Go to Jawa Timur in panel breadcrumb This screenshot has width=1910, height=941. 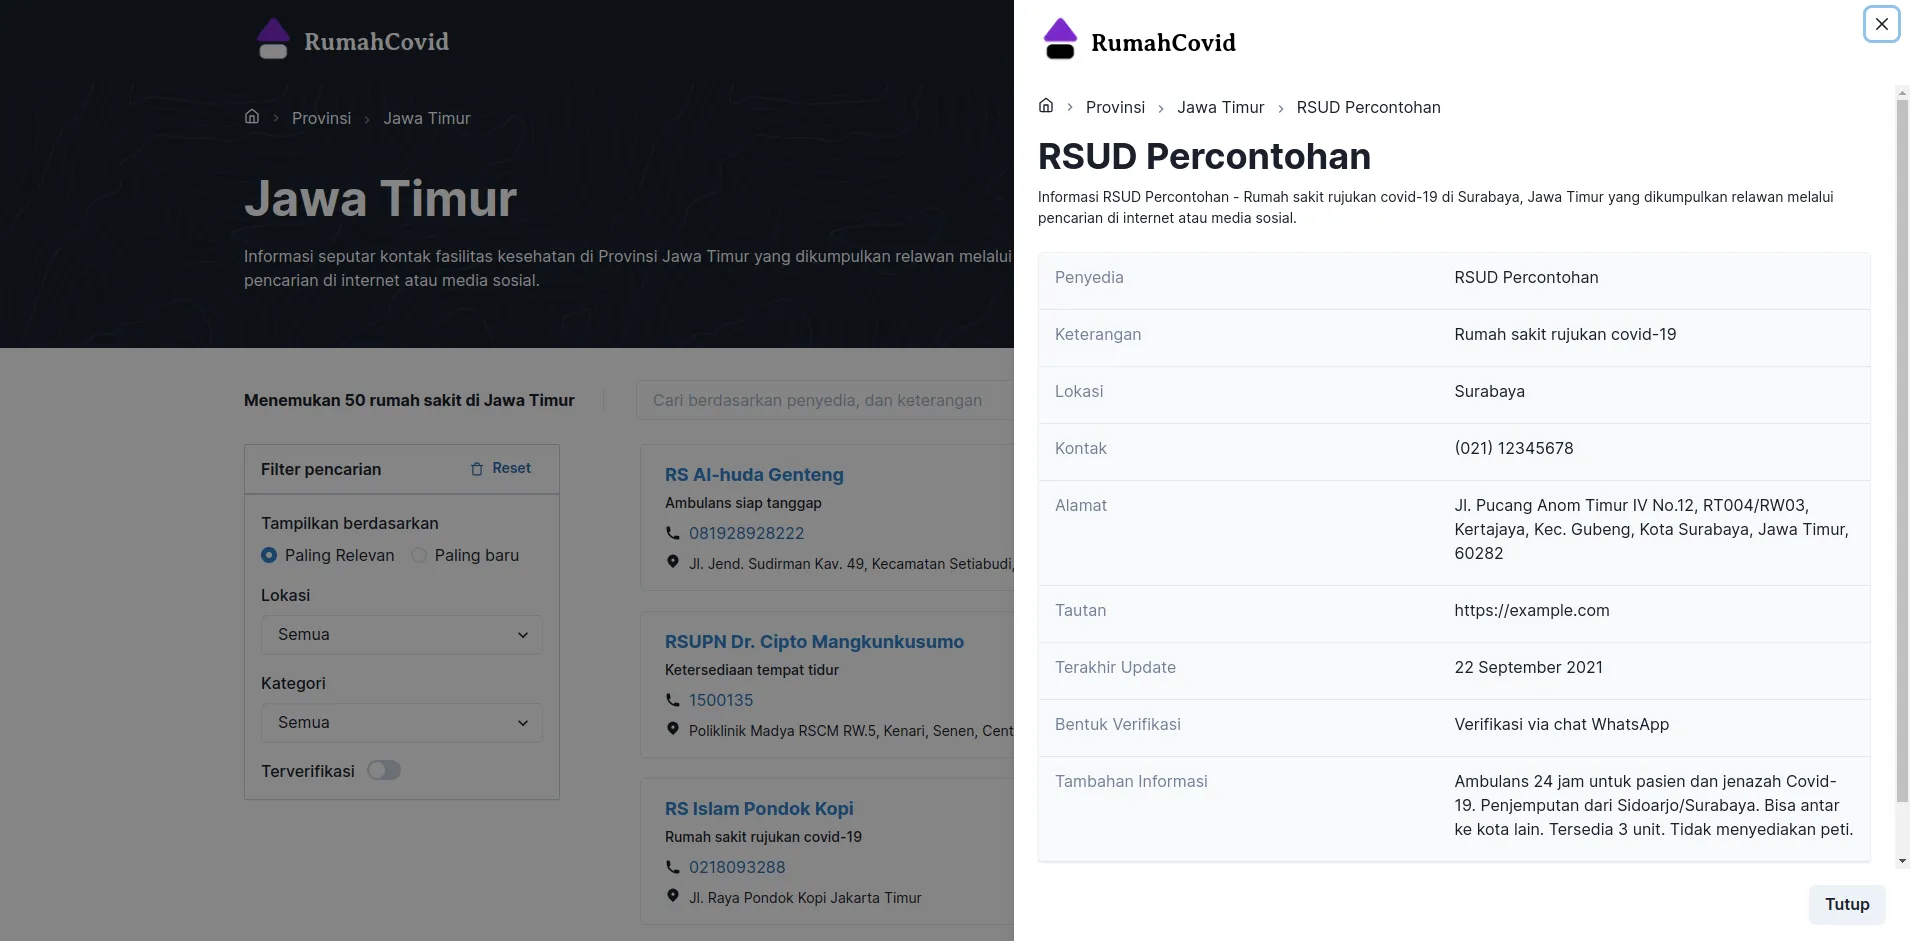tap(1220, 107)
